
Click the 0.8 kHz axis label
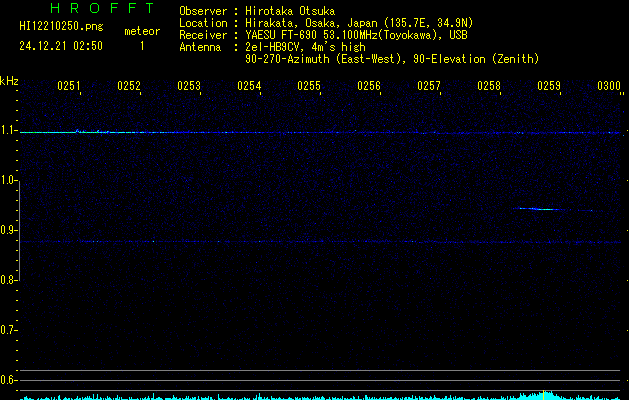[x=8, y=280]
